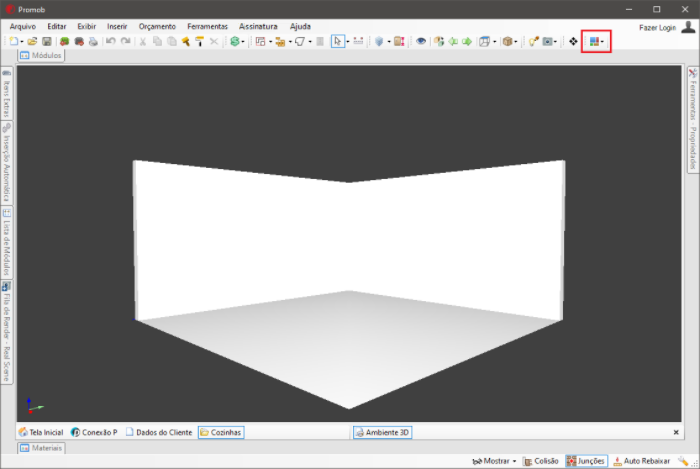
Task: Open the Inserir menu
Action: point(117,26)
